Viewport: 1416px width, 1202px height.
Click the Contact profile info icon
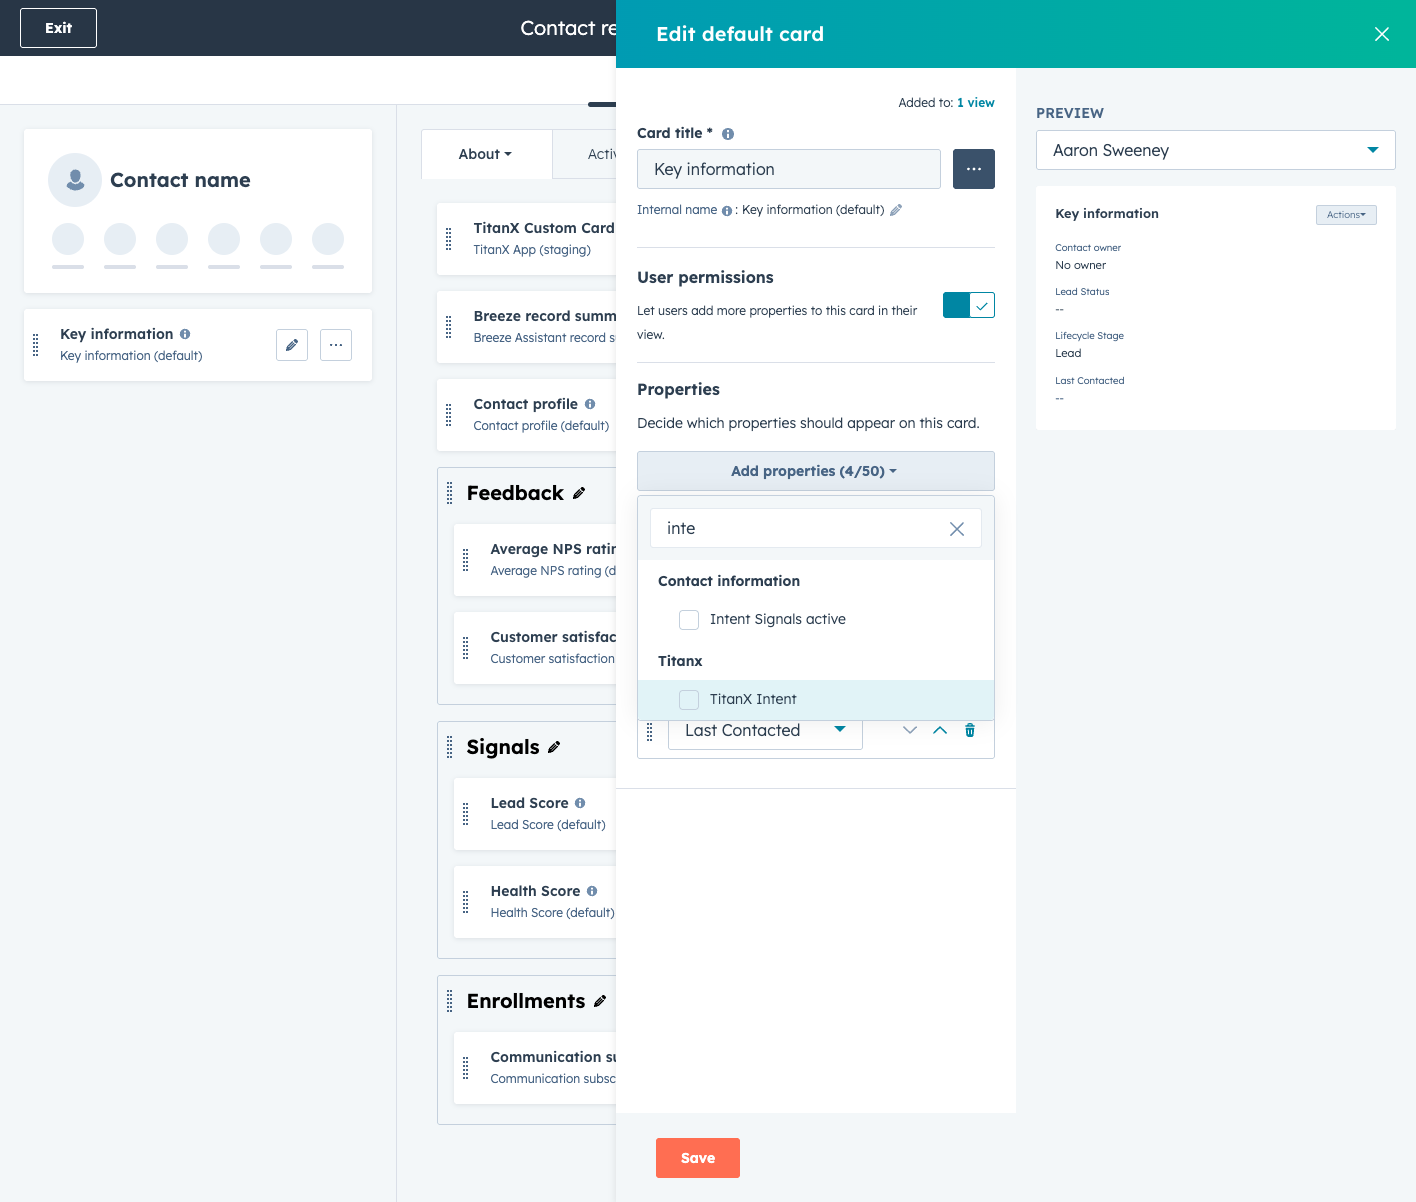[x=590, y=404]
